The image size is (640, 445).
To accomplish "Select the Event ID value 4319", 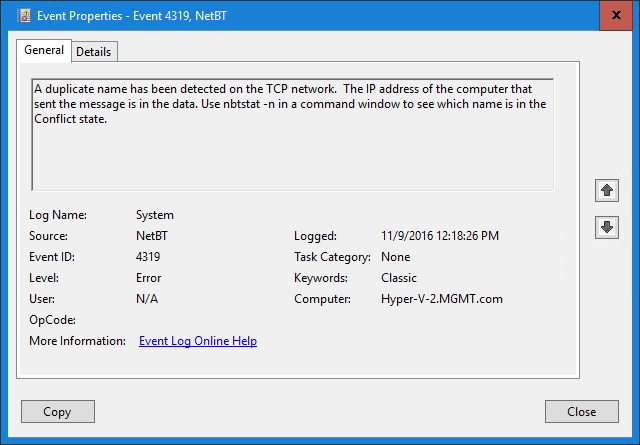I will [148, 257].
